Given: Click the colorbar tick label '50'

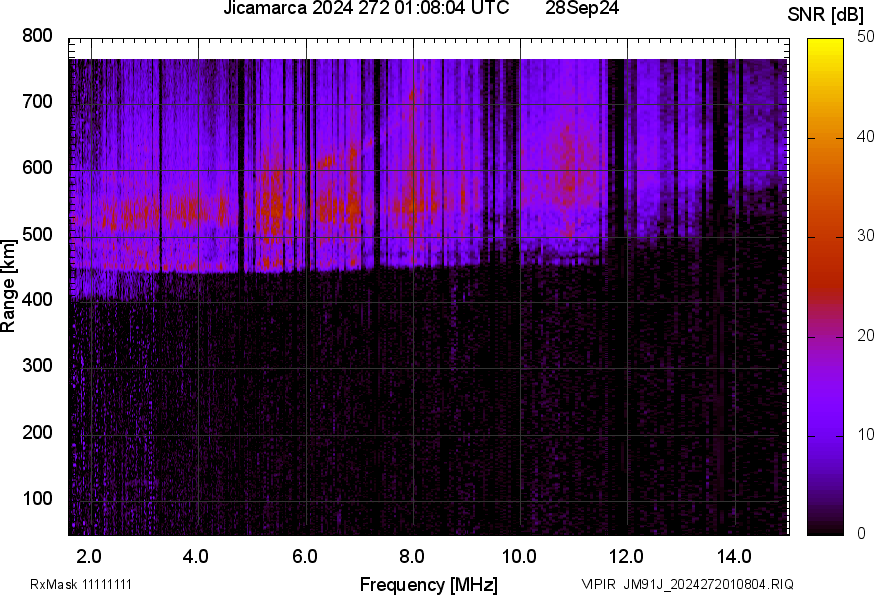Looking at the screenshot, I should (866, 38).
